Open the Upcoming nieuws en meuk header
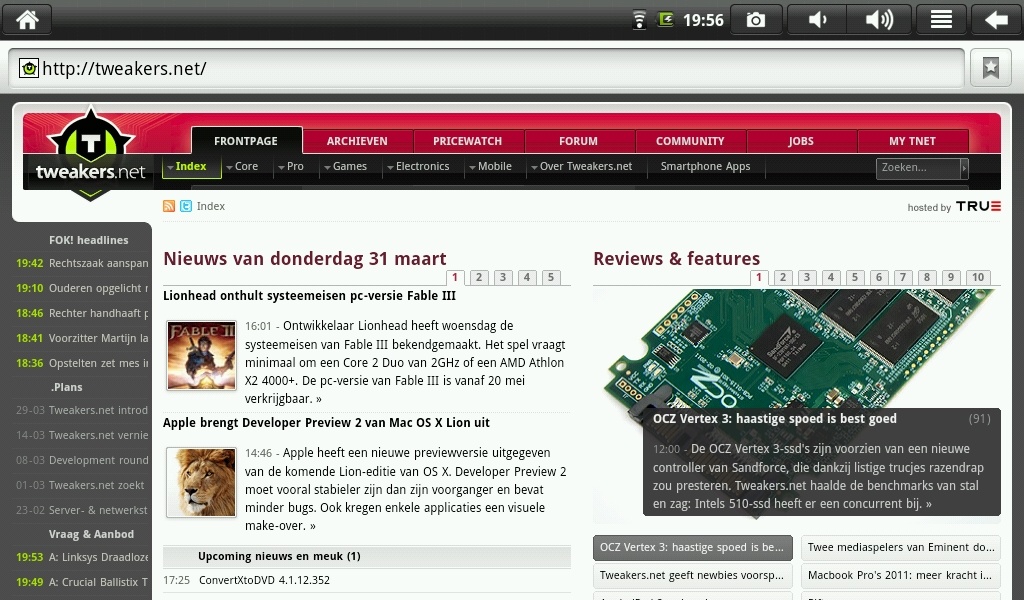The image size is (1024, 600). pos(366,556)
